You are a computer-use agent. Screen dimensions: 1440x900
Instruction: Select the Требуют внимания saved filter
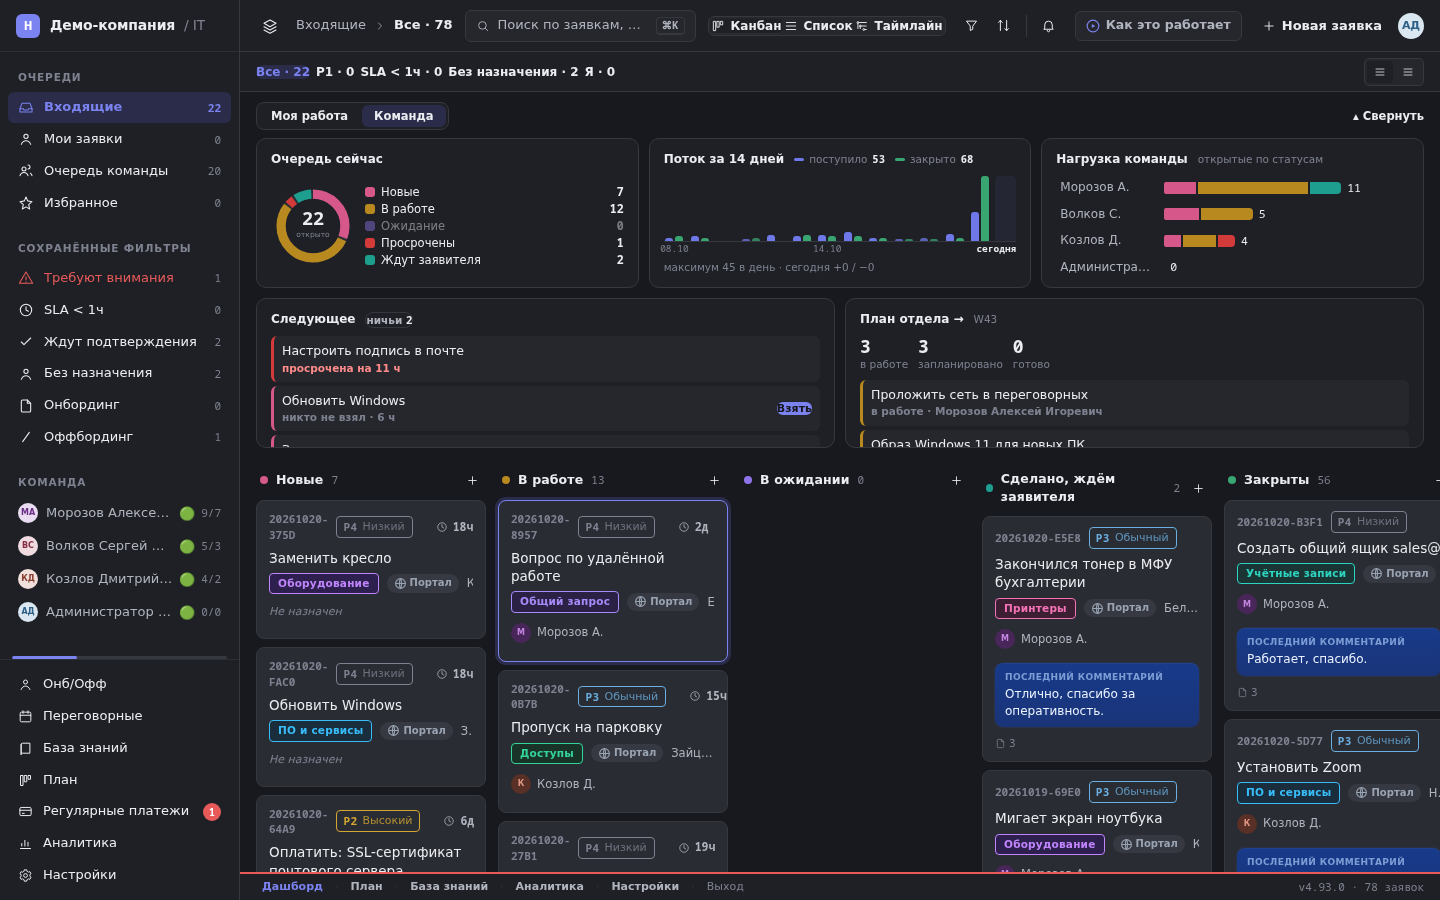(119, 278)
